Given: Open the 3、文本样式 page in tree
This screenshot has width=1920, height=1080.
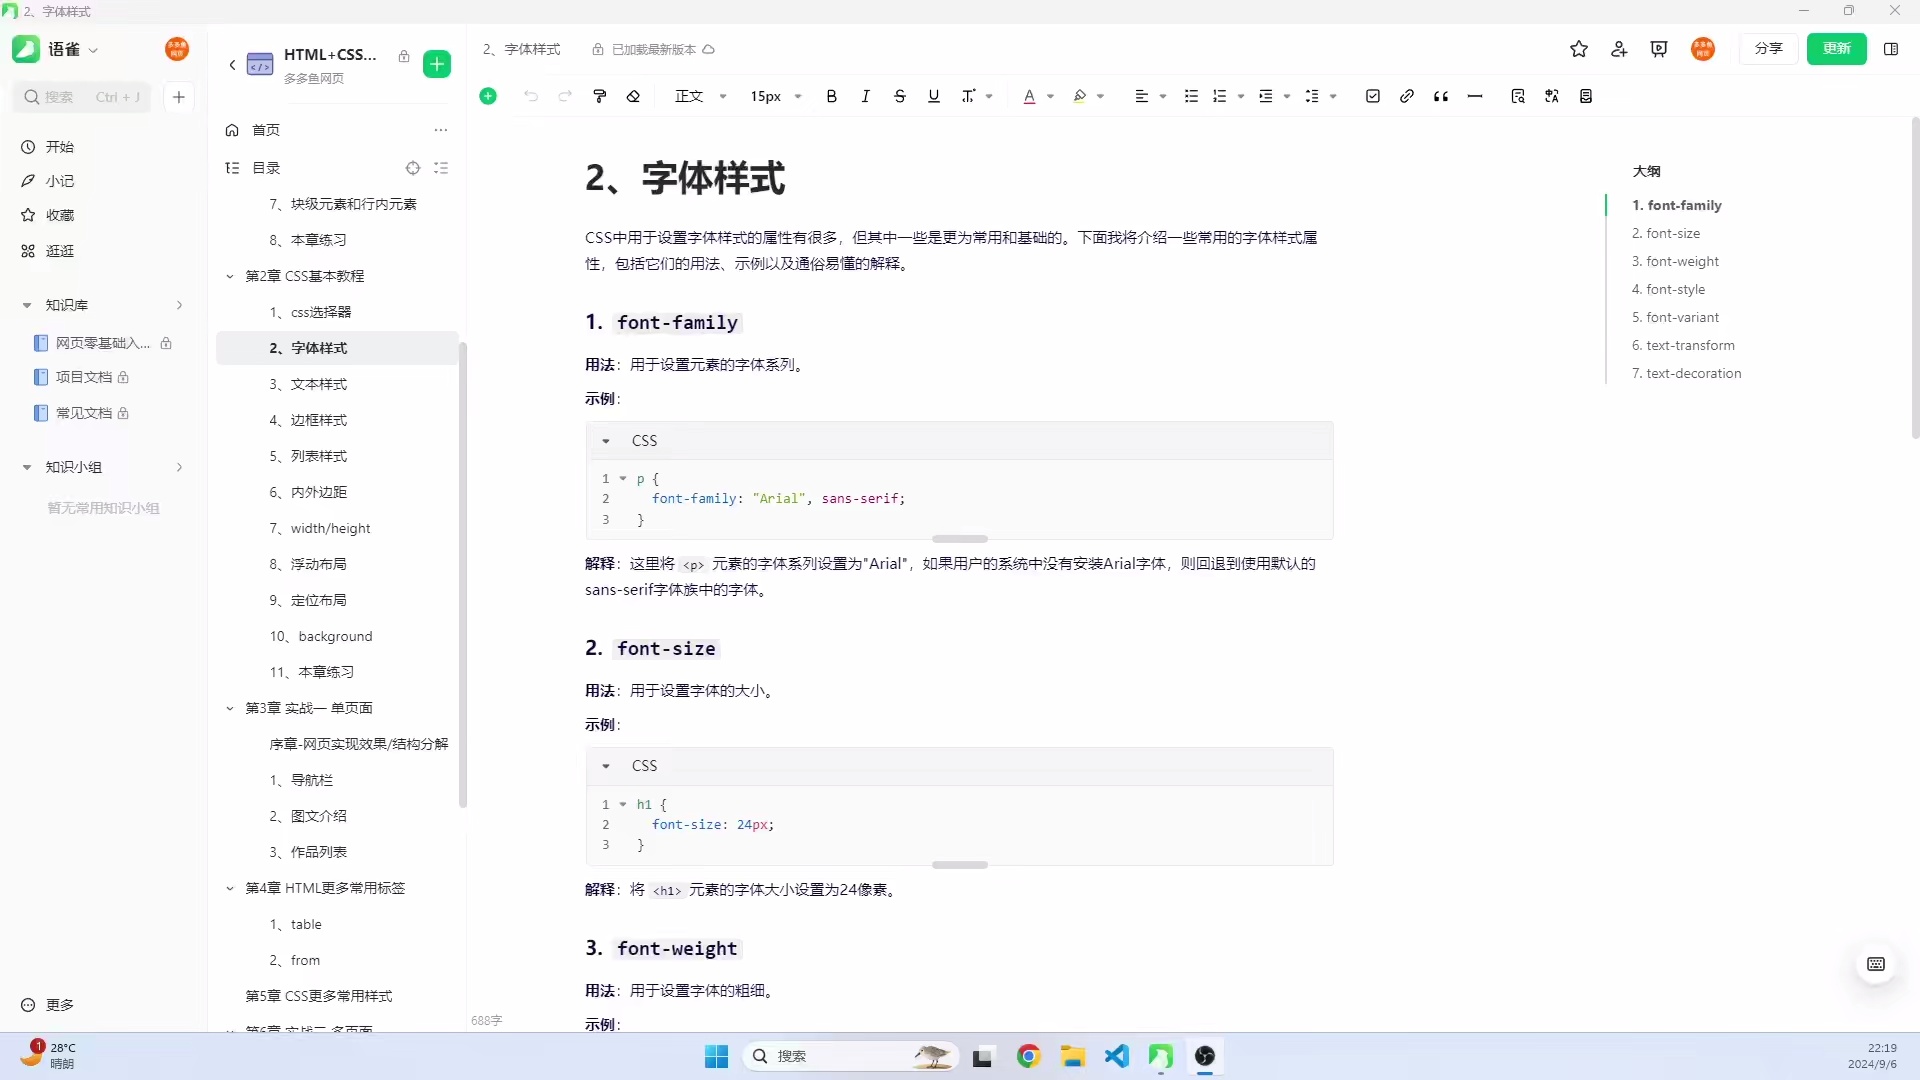Looking at the screenshot, I should [308, 384].
